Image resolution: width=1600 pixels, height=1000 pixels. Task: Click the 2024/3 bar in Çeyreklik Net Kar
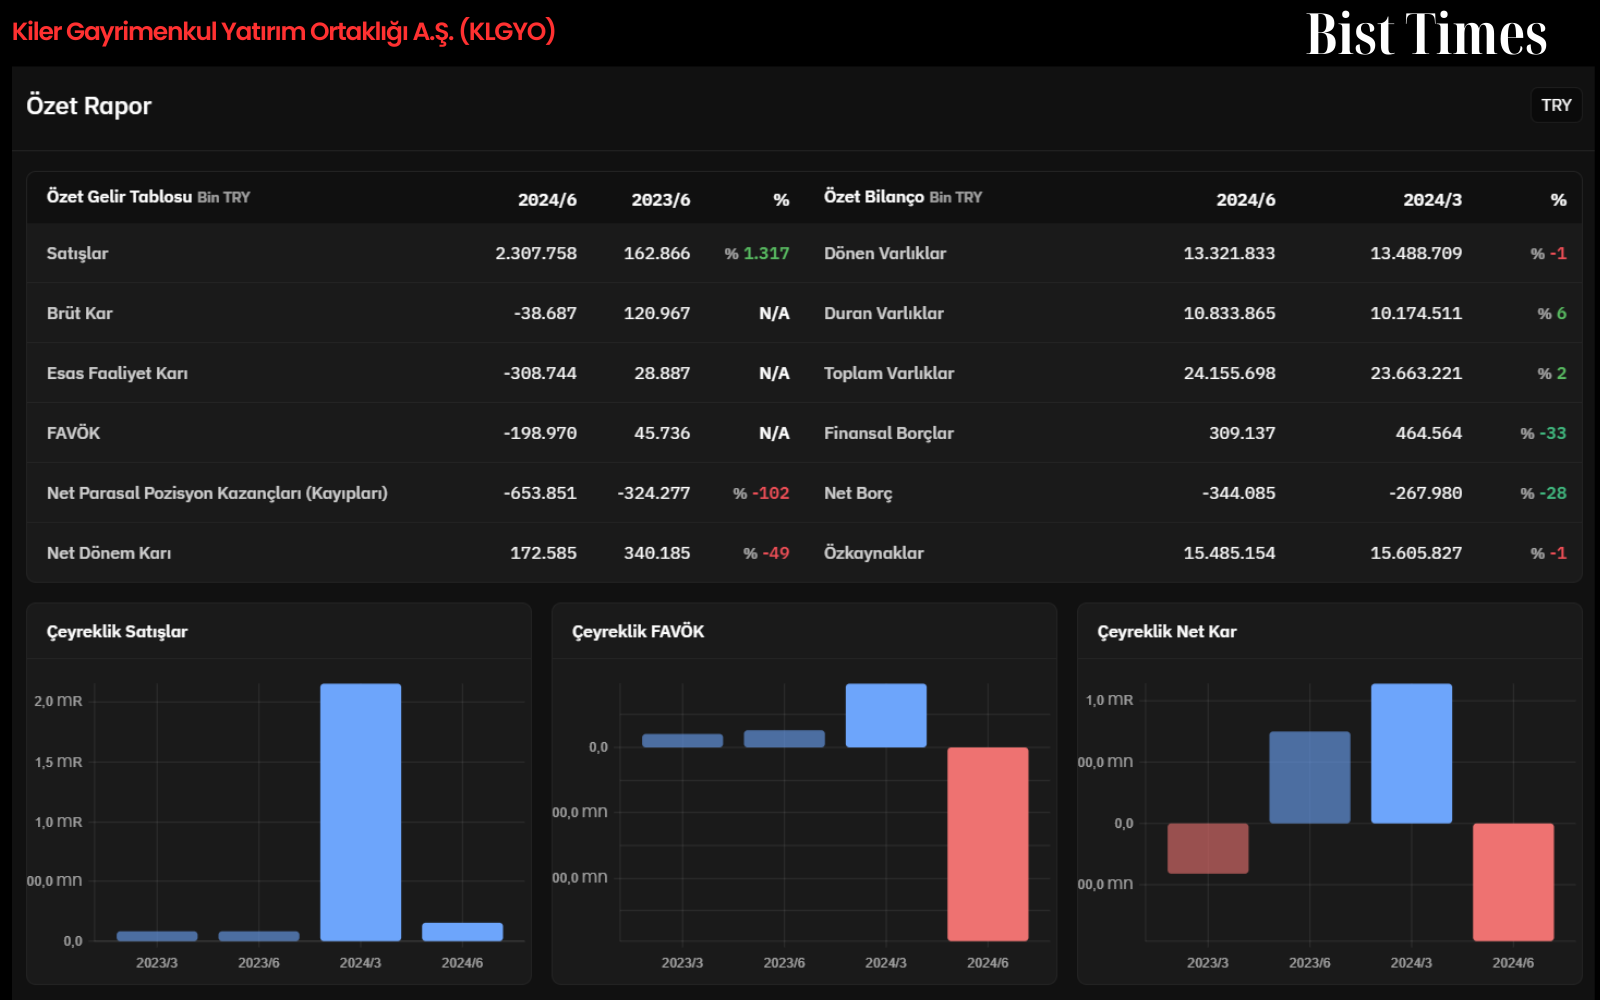[x=1411, y=753]
